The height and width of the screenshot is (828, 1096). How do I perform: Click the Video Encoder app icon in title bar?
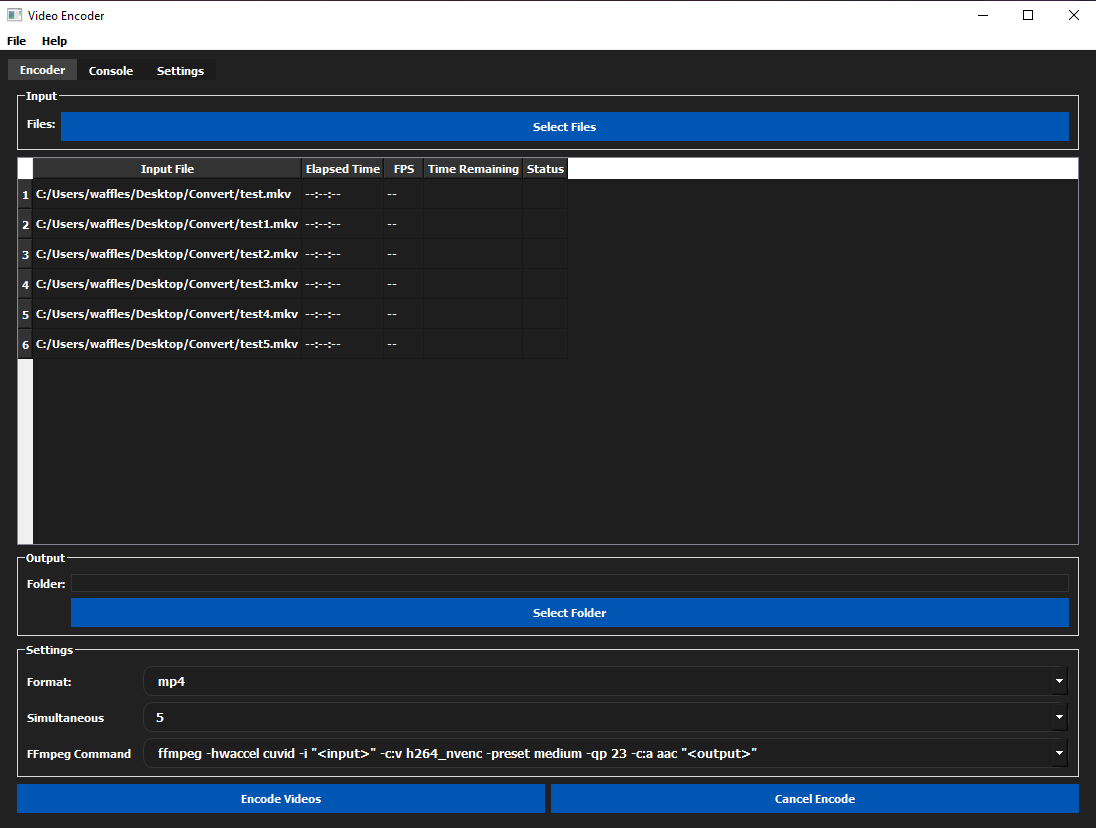coord(14,15)
